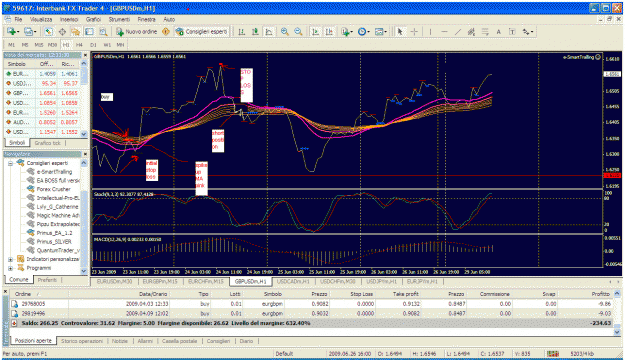This screenshot has width=625, height=360.
Task: Open the new chart icon in toolbar
Action: 12,31
